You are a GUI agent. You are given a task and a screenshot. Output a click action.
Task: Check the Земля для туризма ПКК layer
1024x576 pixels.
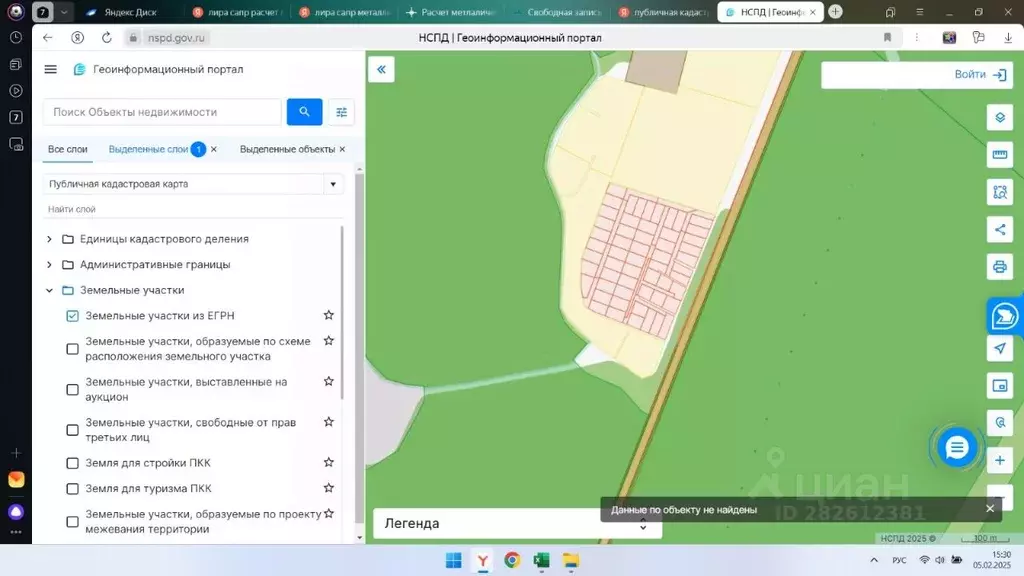(x=72, y=489)
